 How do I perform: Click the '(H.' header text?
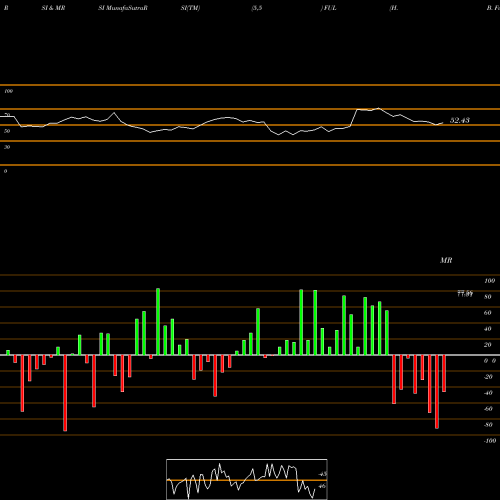[394, 8]
